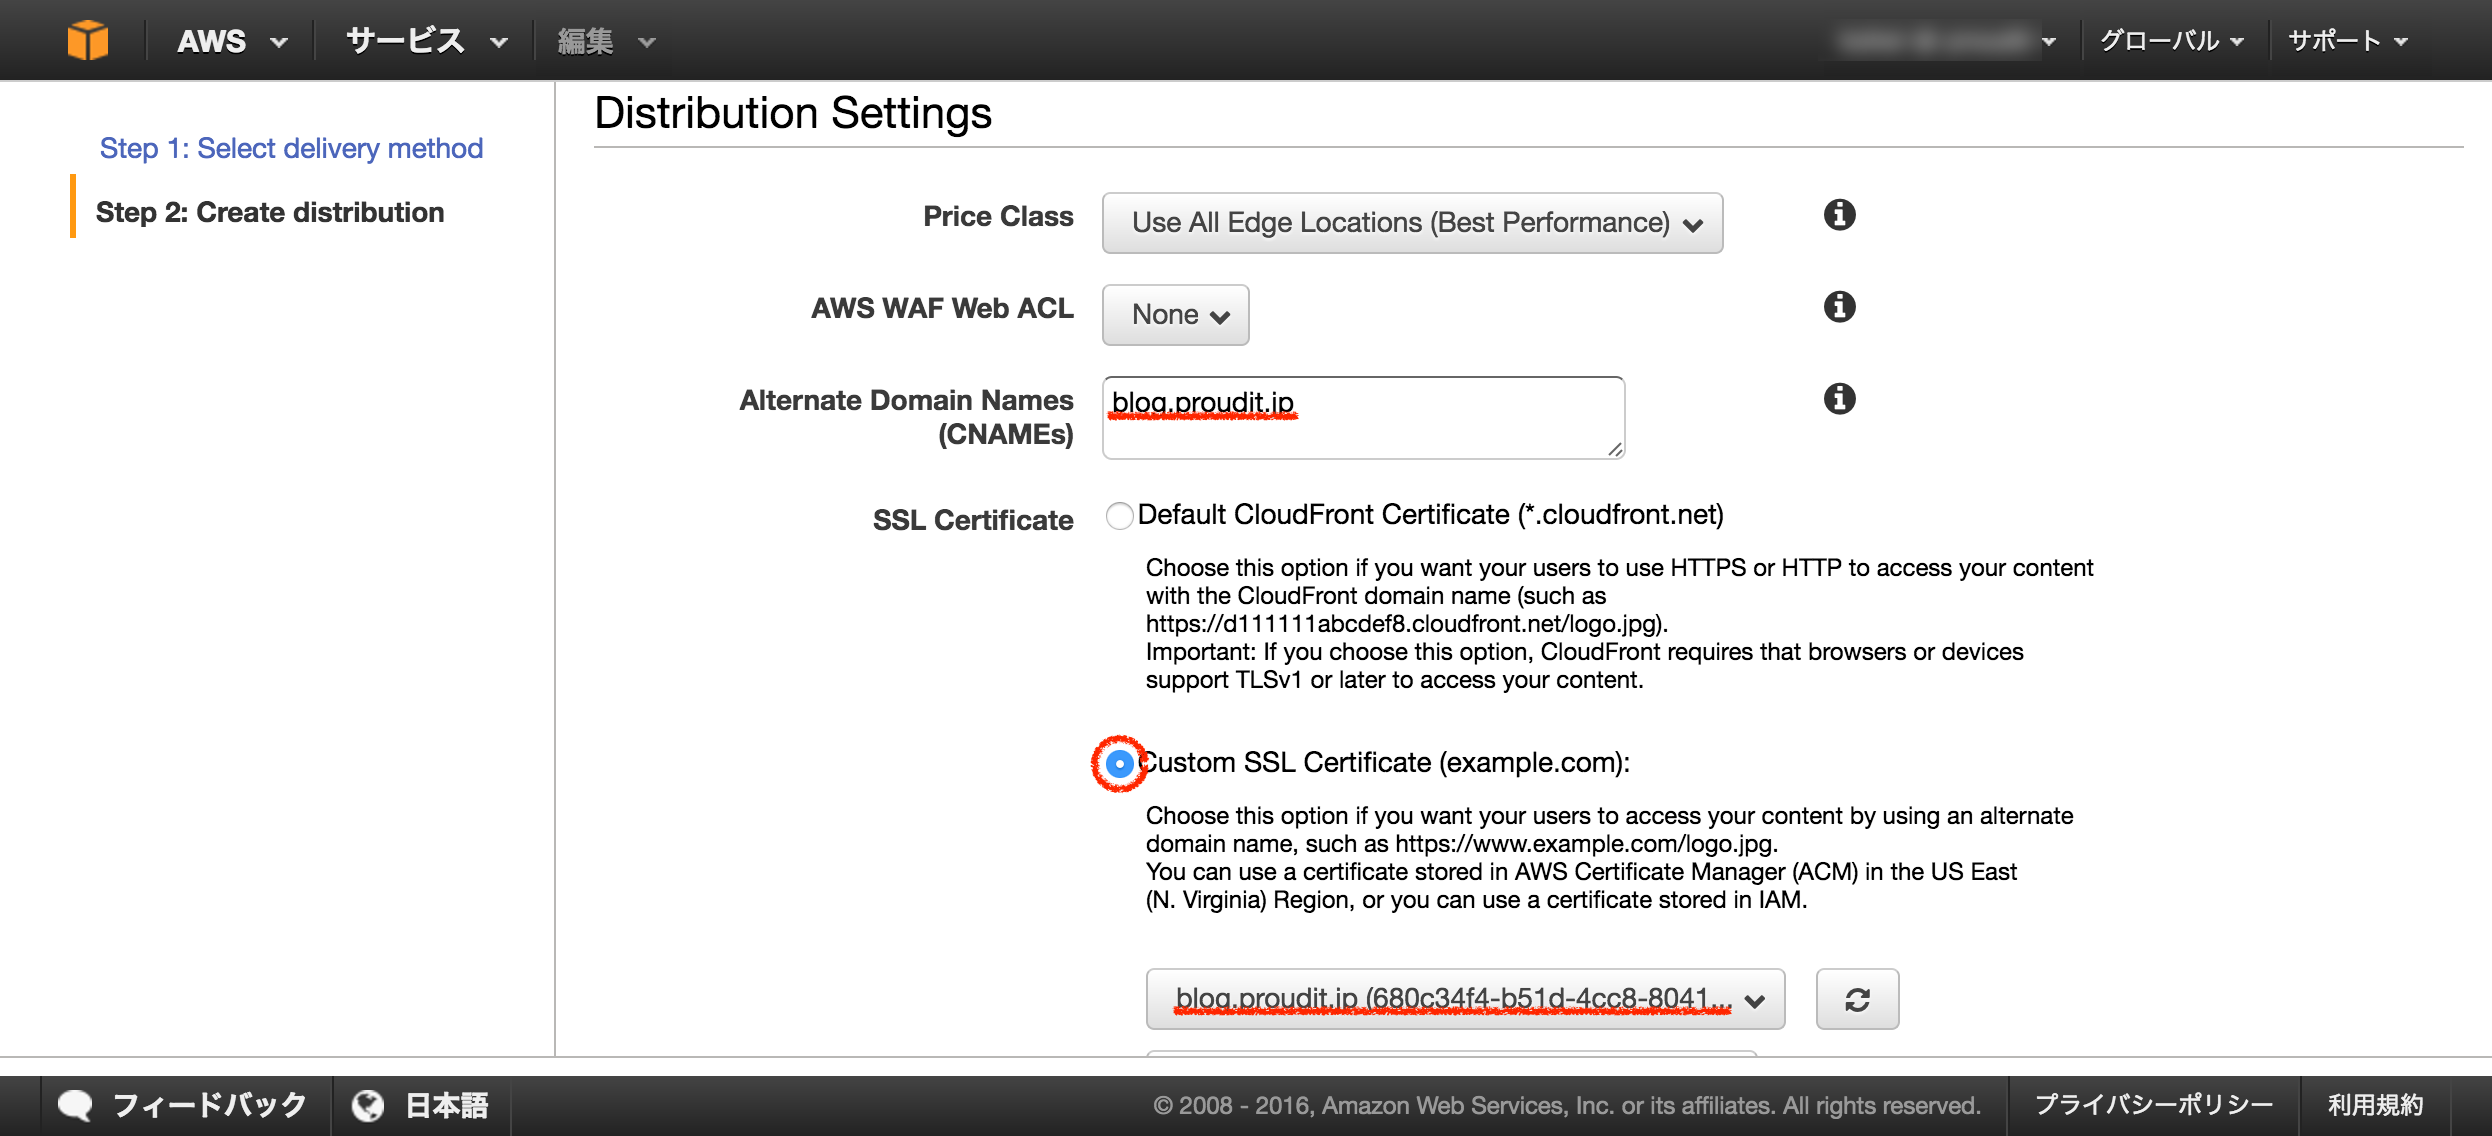Click the 利用規約 footer link
2492x1136 pixels.
(x=2375, y=1105)
